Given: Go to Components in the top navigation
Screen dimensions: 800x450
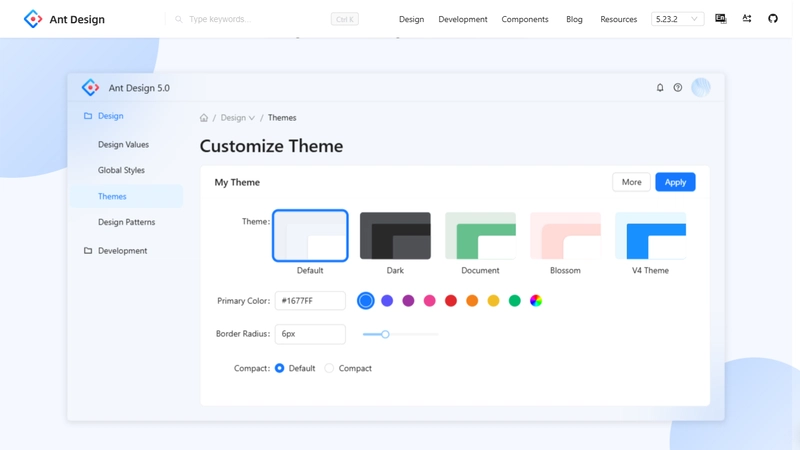Looking at the screenshot, I should coord(524,19).
